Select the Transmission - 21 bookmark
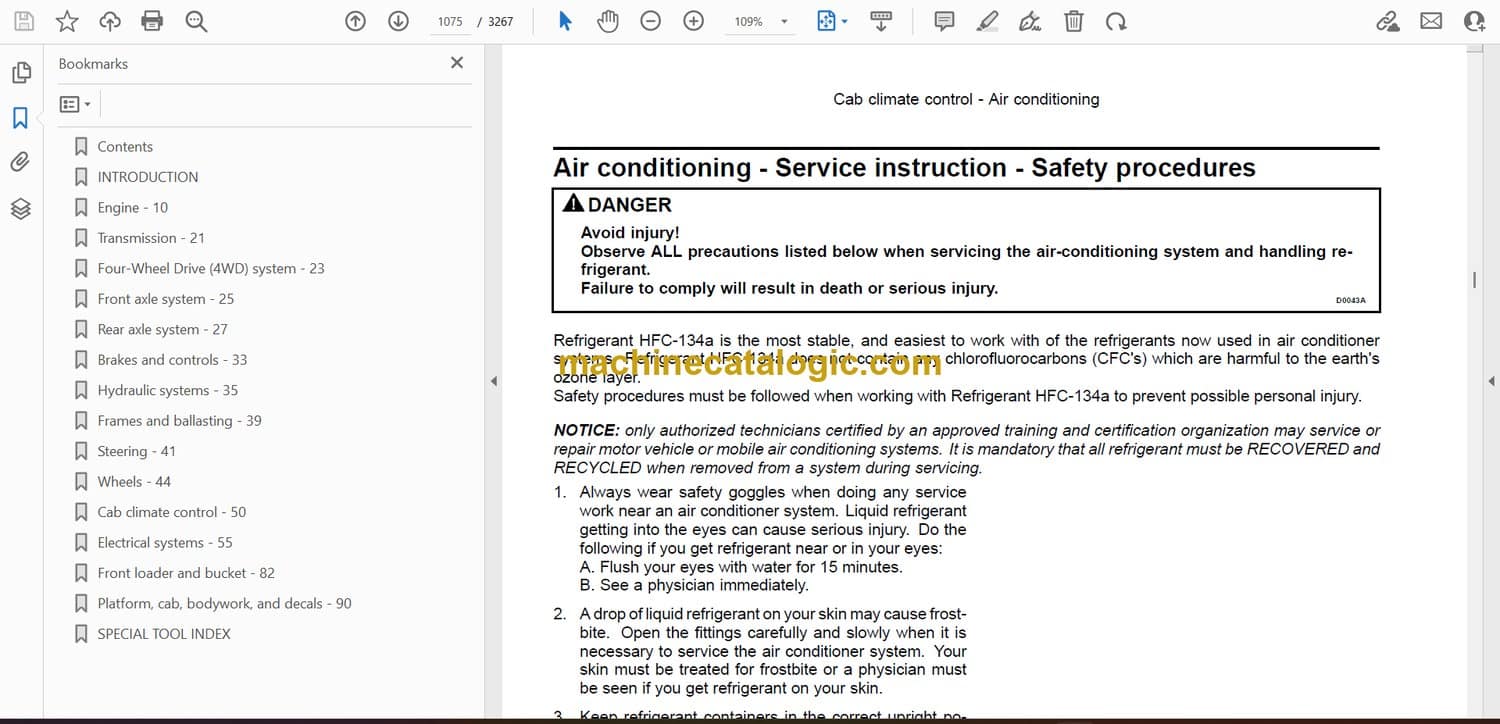The image size is (1500, 724). tap(151, 238)
